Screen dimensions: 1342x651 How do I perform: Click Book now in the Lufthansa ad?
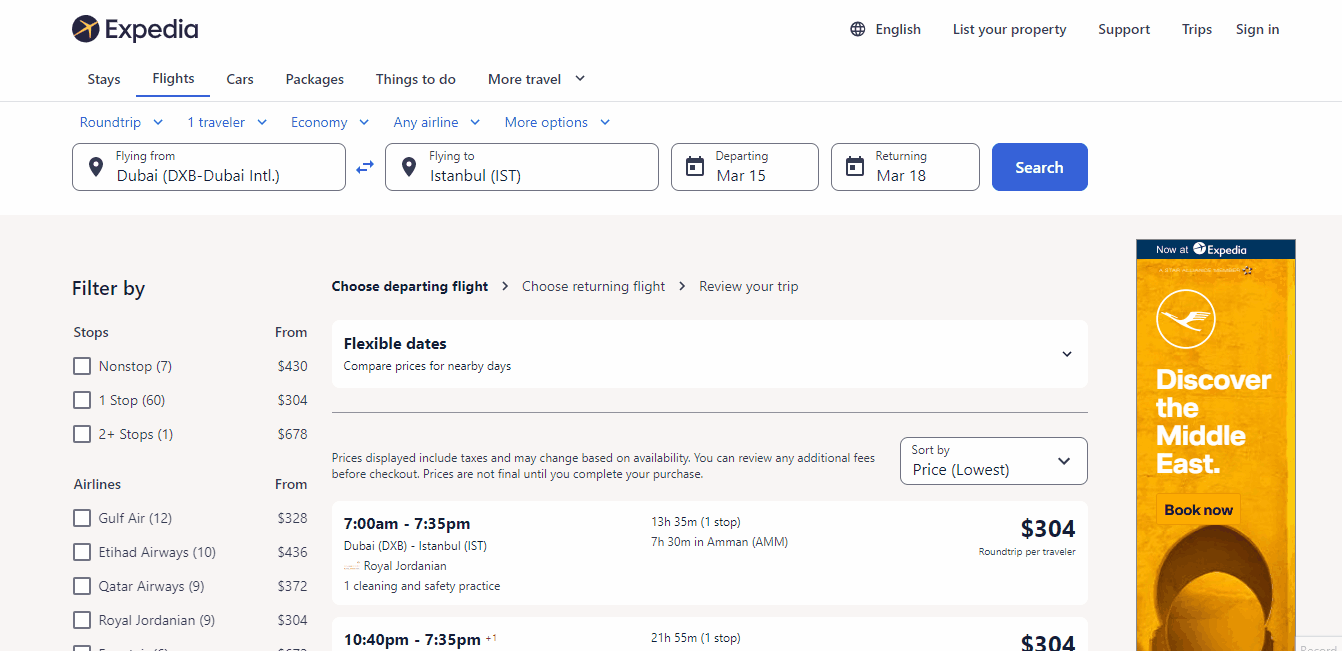1198,510
